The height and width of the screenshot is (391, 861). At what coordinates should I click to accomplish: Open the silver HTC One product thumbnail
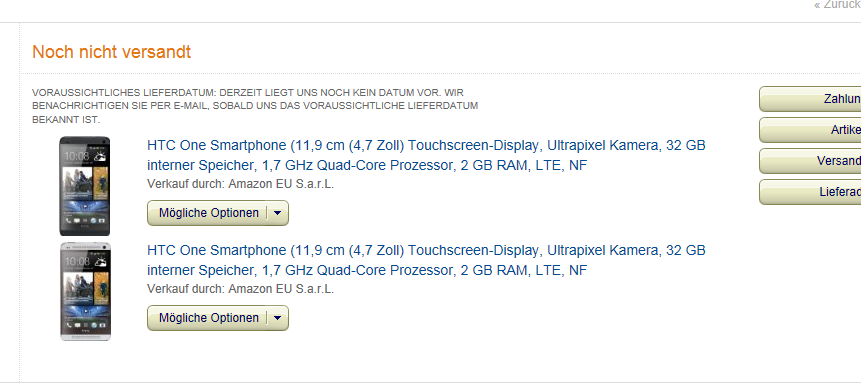[85, 291]
